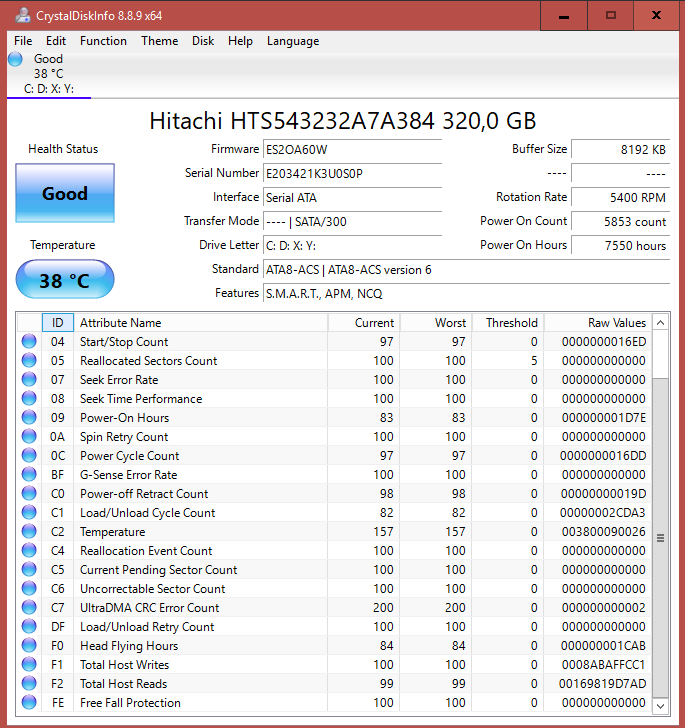Click the status orb for Free Fall Protection
This screenshot has width=685, height=728.
click(x=29, y=702)
